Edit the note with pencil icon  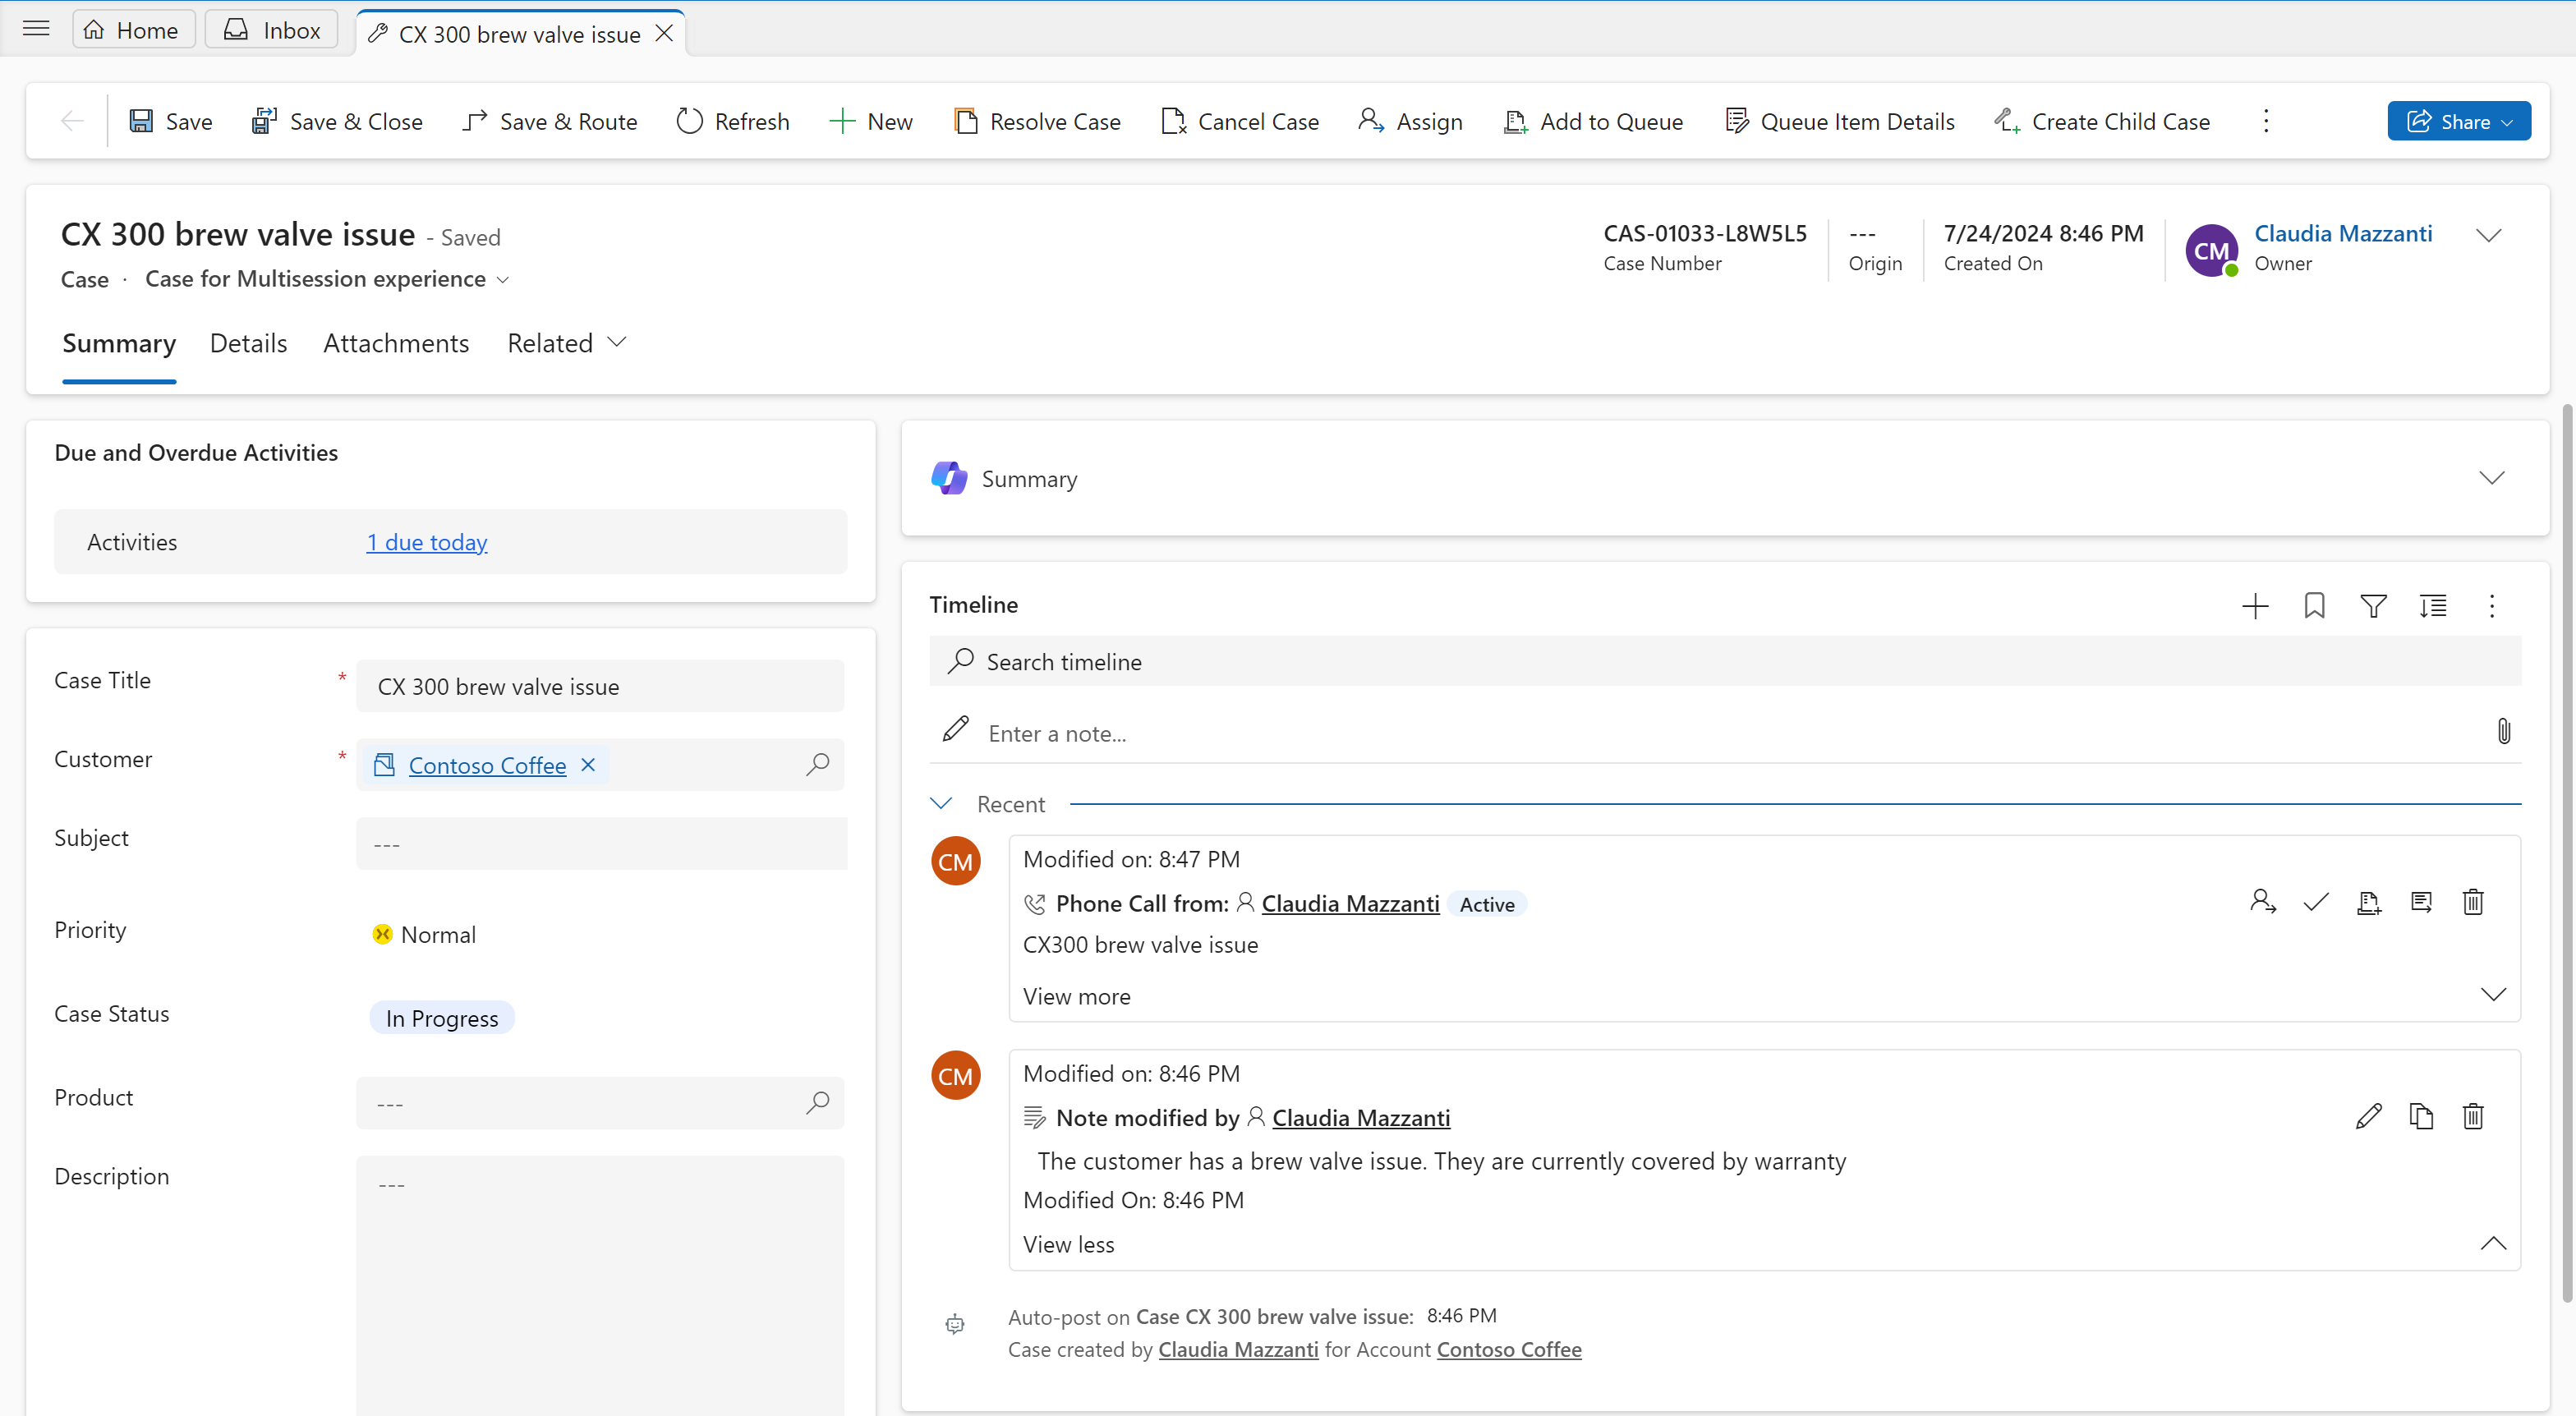(x=2368, y=1116)
